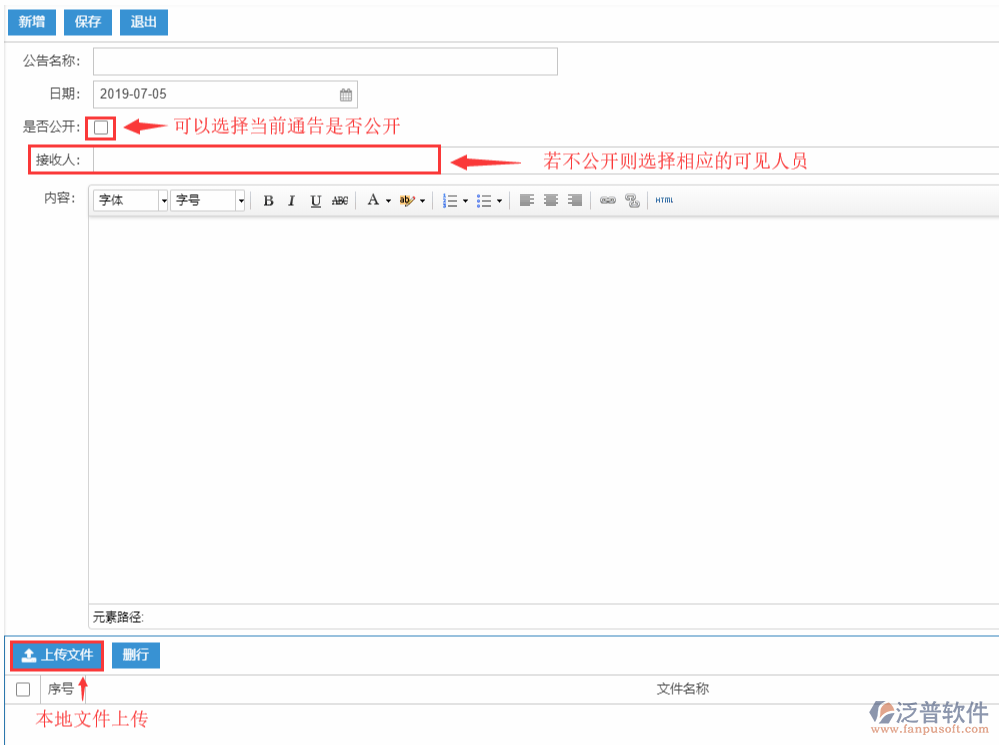This screenshot has width=999, height=745.
Task: Click the 接收人 input field
Action: coord(265,160)
